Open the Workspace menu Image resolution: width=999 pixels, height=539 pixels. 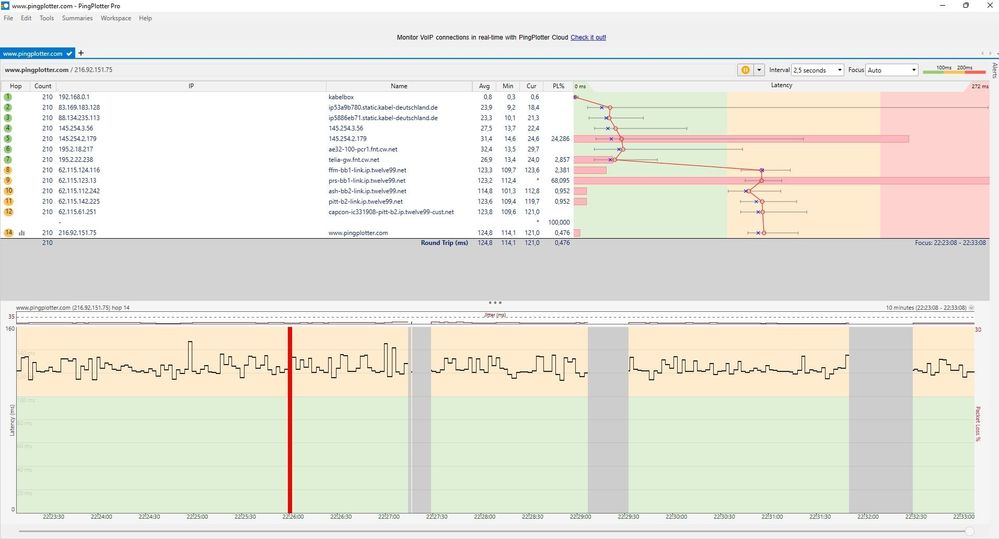(x=116, y=18)
